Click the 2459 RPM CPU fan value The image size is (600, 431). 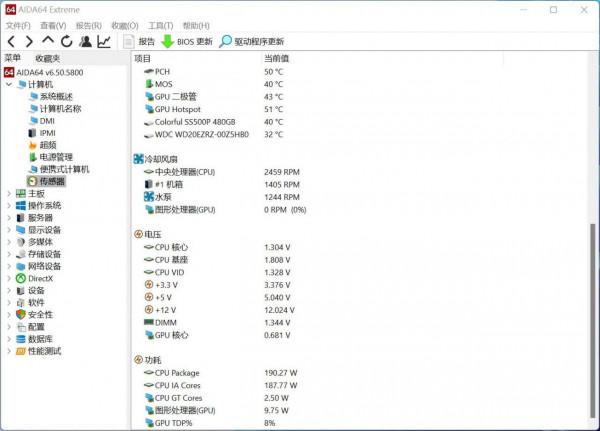tap(282, 172)
